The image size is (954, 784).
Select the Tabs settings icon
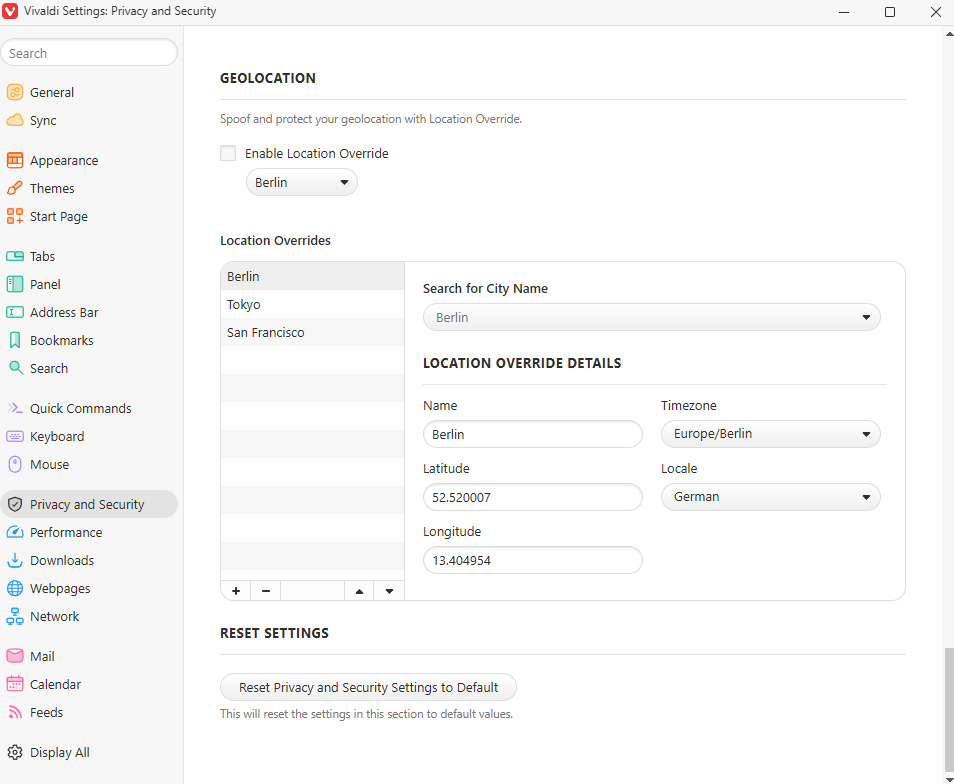[17, 256]
